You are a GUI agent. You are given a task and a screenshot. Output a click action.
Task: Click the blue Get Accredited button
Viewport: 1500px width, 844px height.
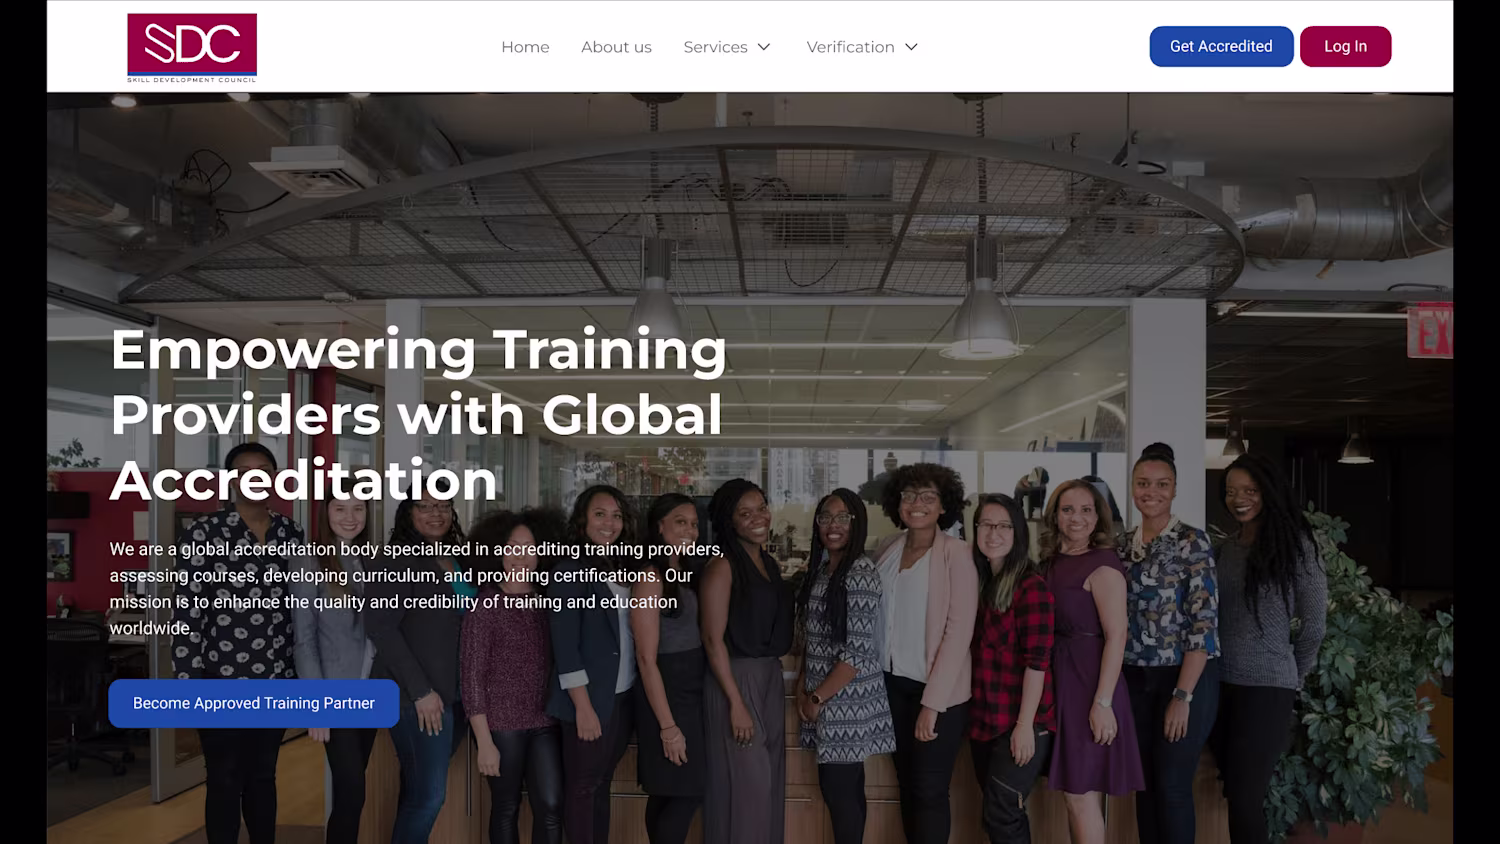pos(1221,46)
